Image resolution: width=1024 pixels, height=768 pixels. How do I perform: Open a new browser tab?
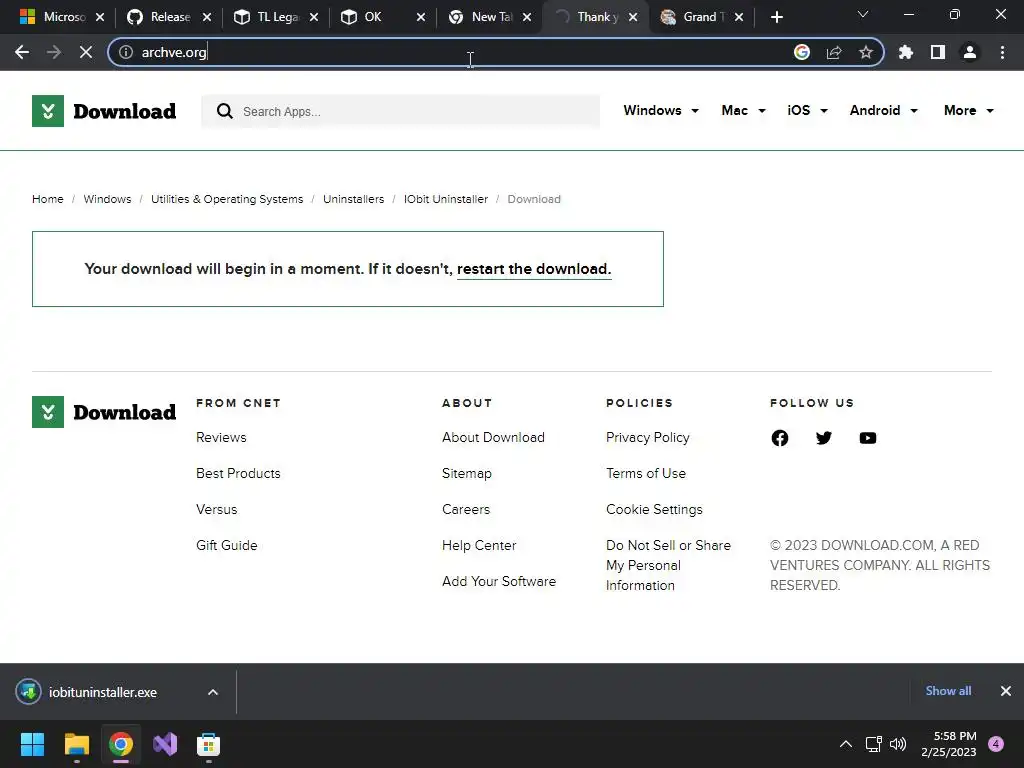coord(776,17)
